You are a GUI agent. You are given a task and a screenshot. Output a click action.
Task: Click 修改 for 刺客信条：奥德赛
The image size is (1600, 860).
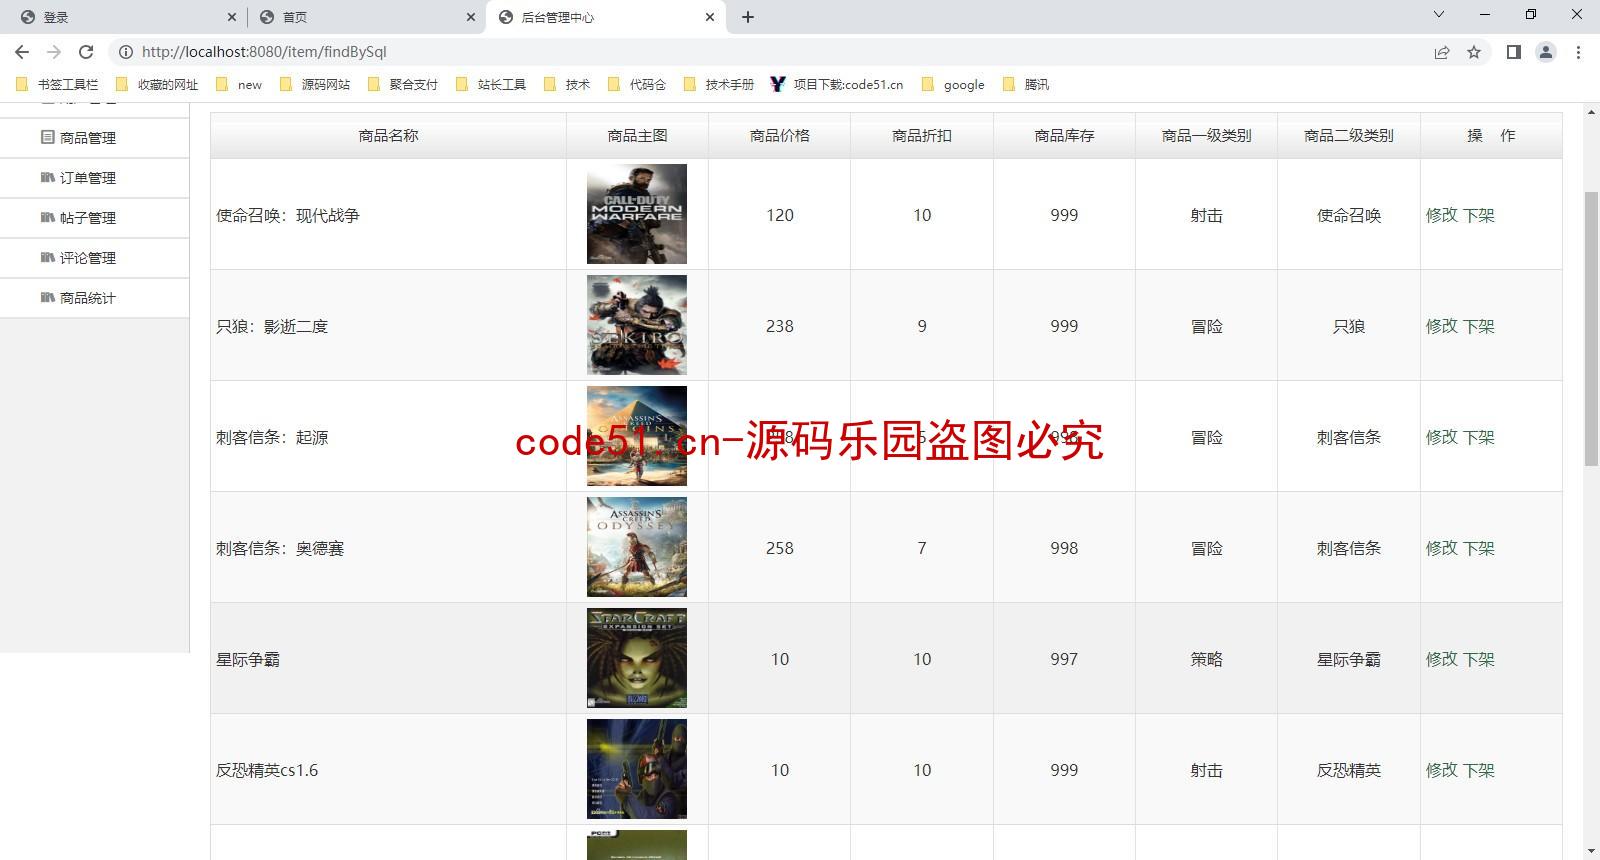[x=1441, y=548]
